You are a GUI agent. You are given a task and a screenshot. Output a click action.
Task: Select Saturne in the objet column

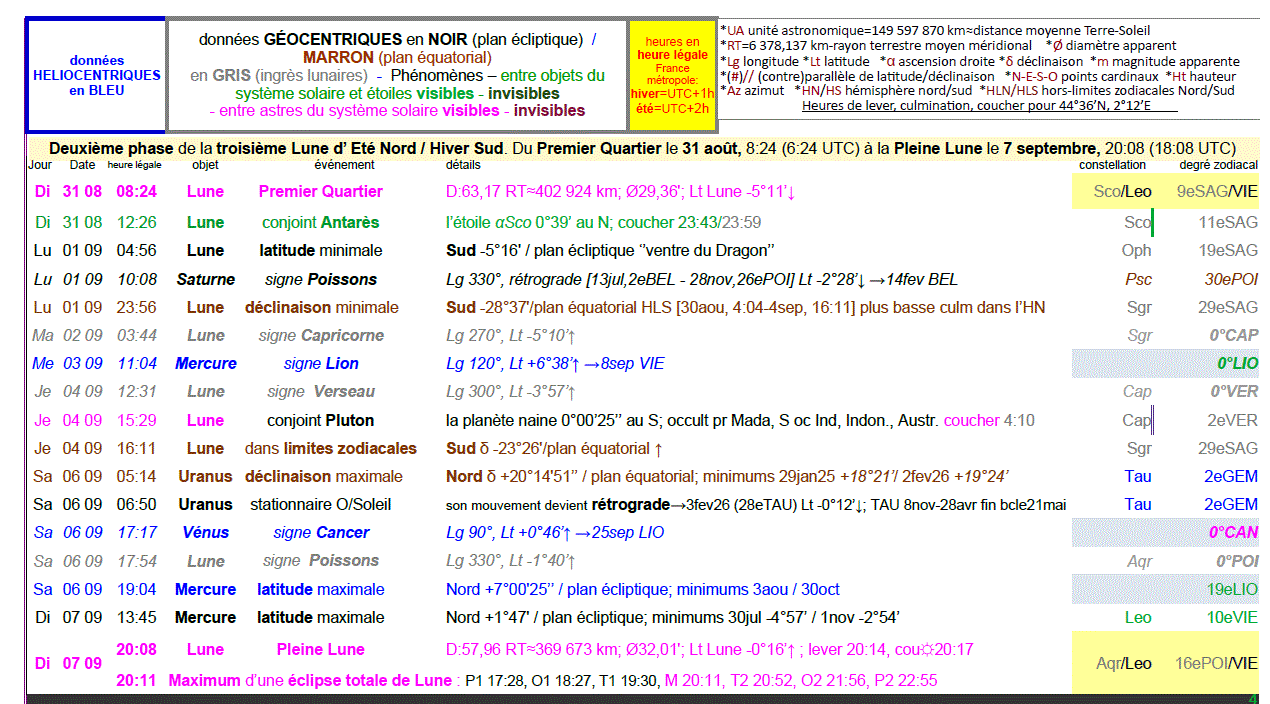click(205, 279)
